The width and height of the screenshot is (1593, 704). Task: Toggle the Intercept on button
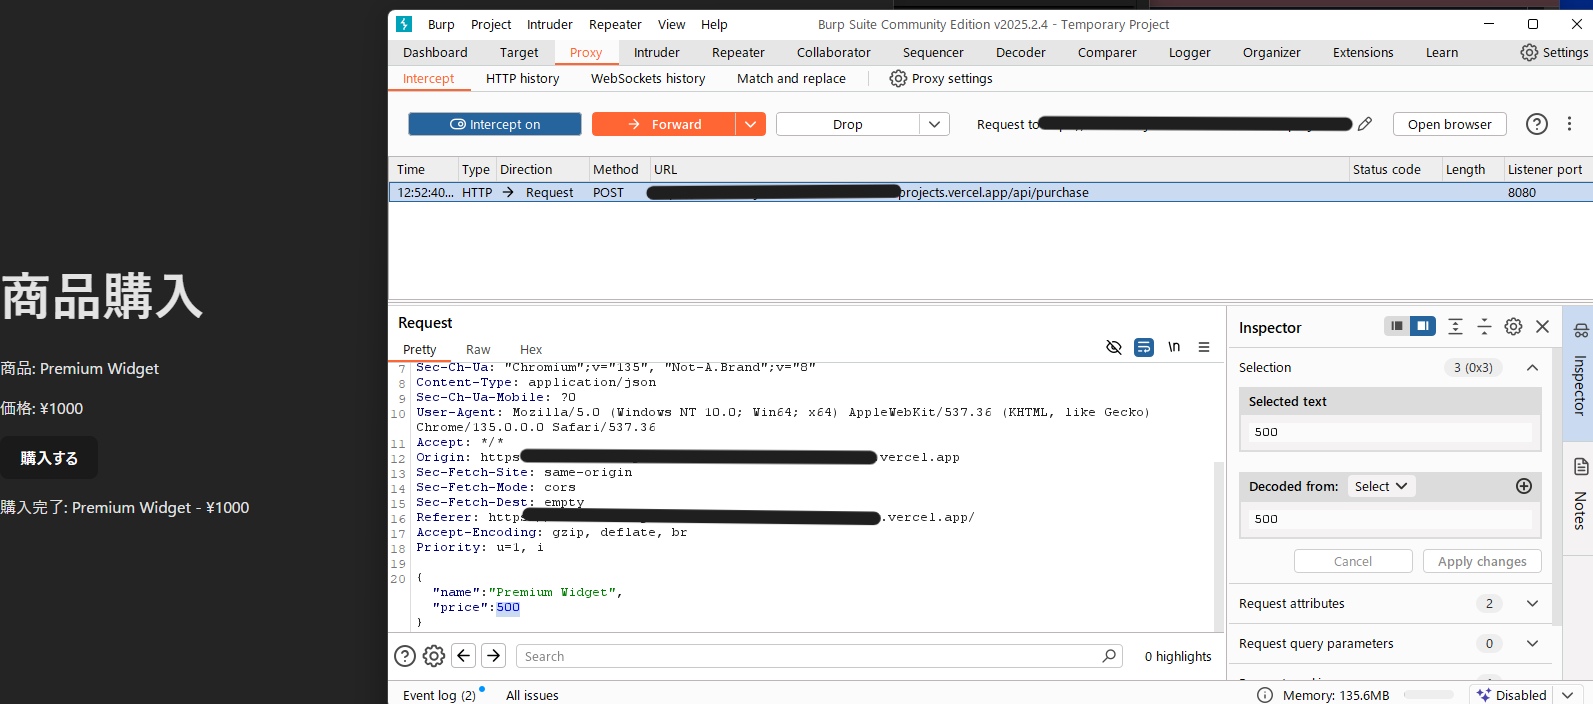coord(495,124)
